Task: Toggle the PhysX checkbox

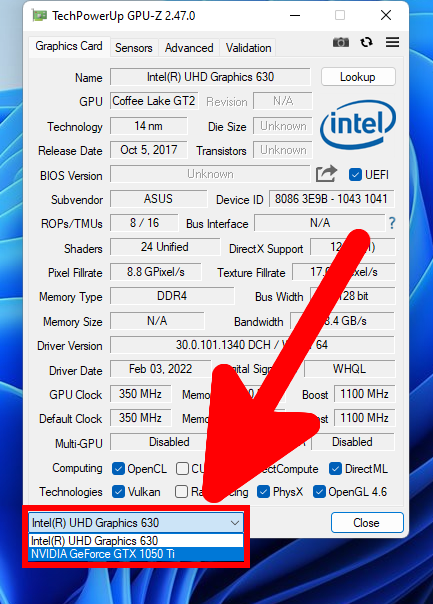Action: [263, 492]
